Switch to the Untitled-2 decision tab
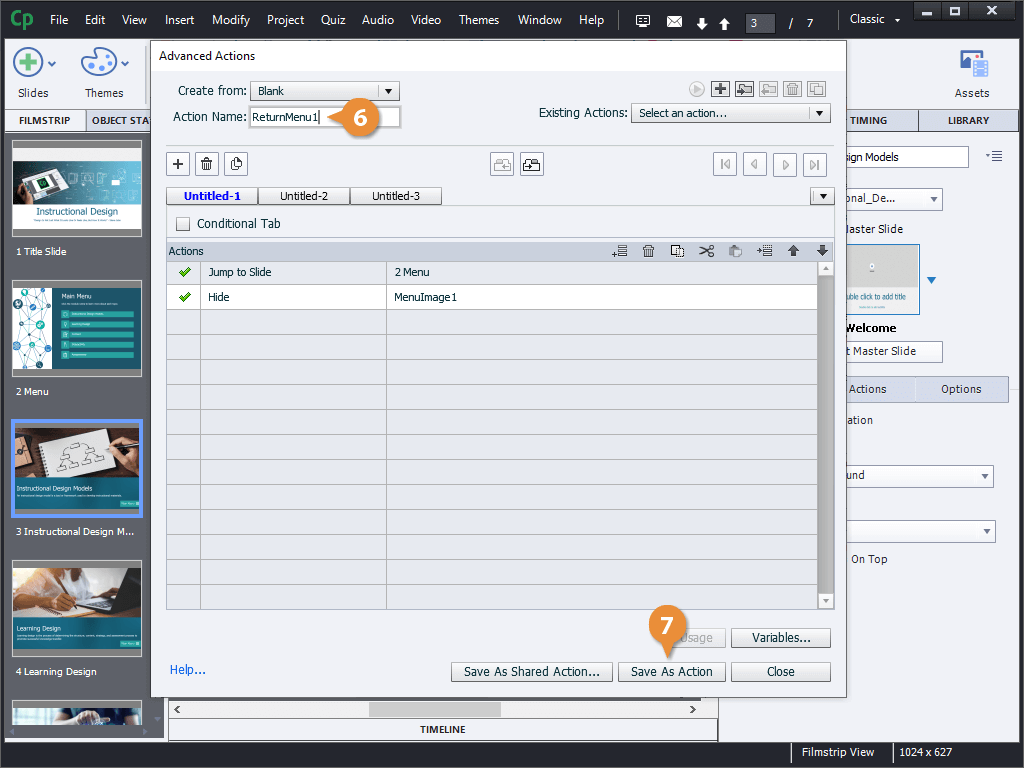 pos(303,196)
